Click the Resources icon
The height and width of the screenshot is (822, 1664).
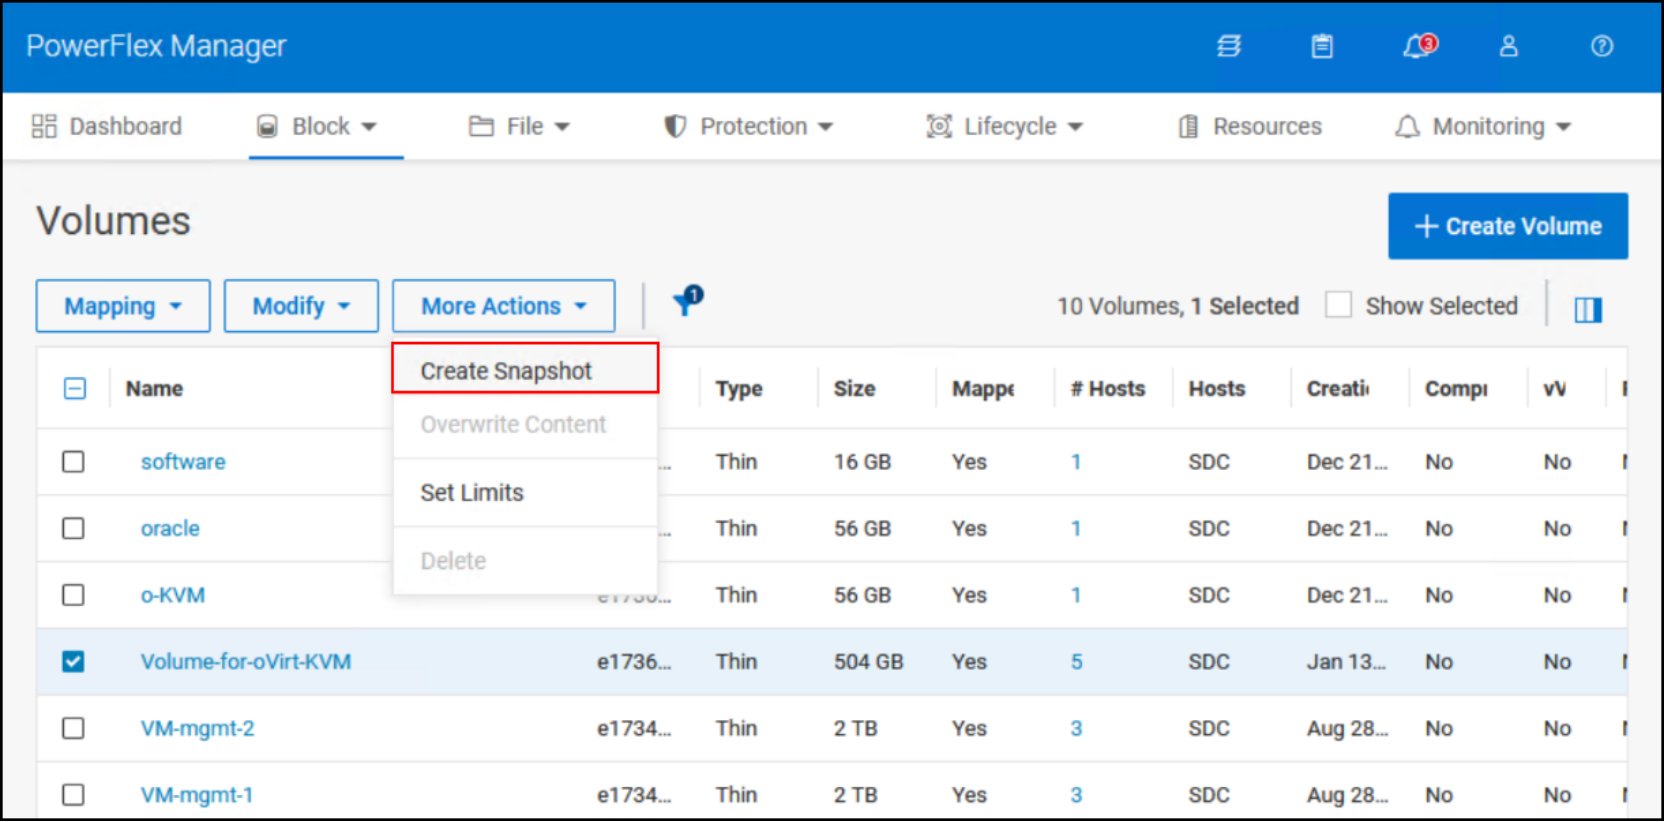[x=1188, y=126]
